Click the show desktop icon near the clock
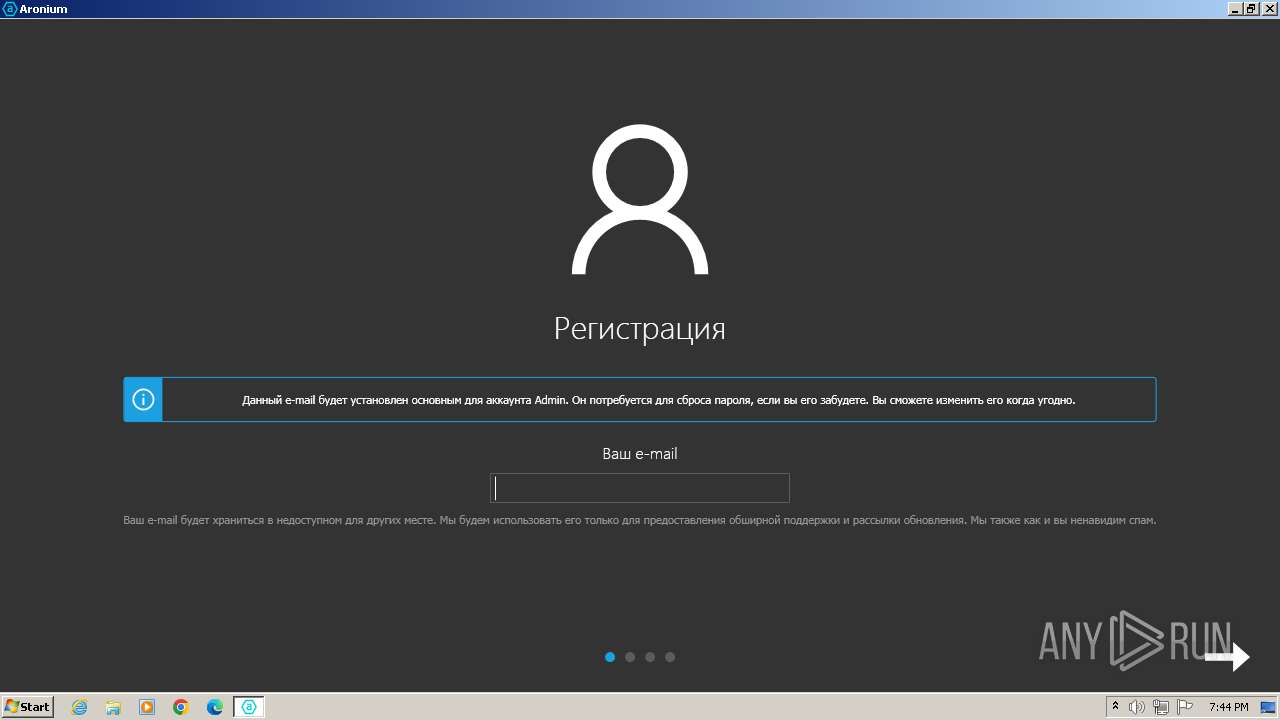This screenshot has height=720, width=1280. pos(1268,707)
